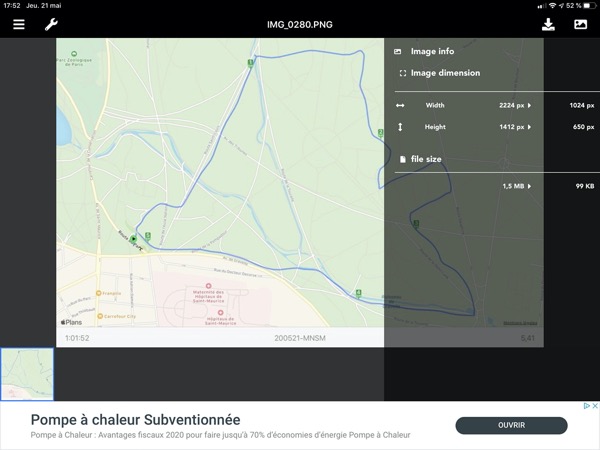600x450 pixels.
Task: Select the map thumbnail in the filmstrip
Action: [27, 374]
